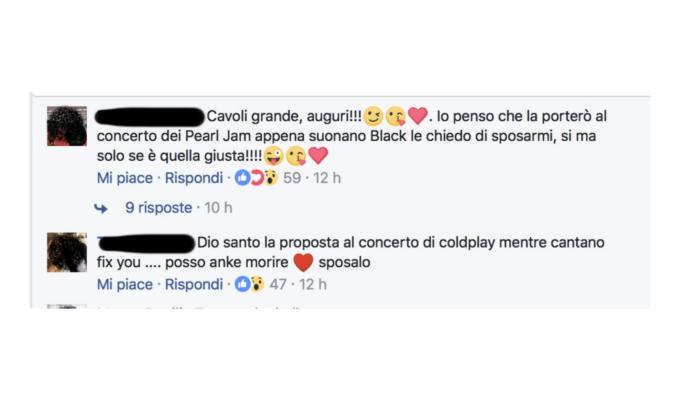This screenshot has height=400, width=680.
Task: Click the red heart emoji before sposalo
Action: click(303, 262)
